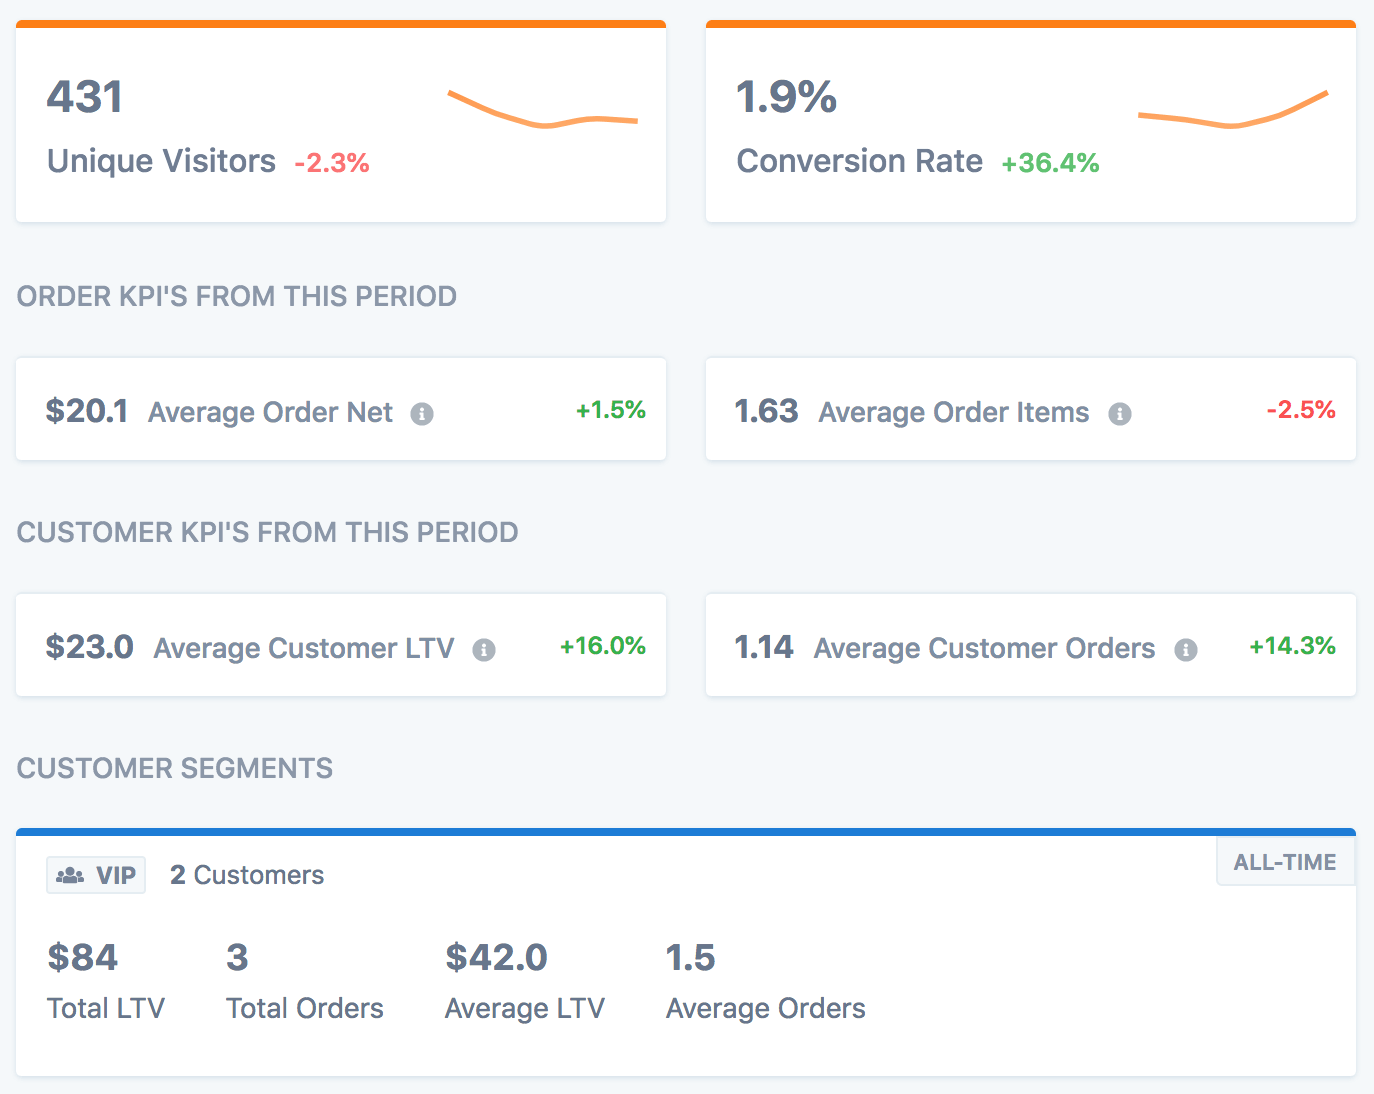
Task: Click the people group icon in VIP badge
Action: [x=70, y=876]
